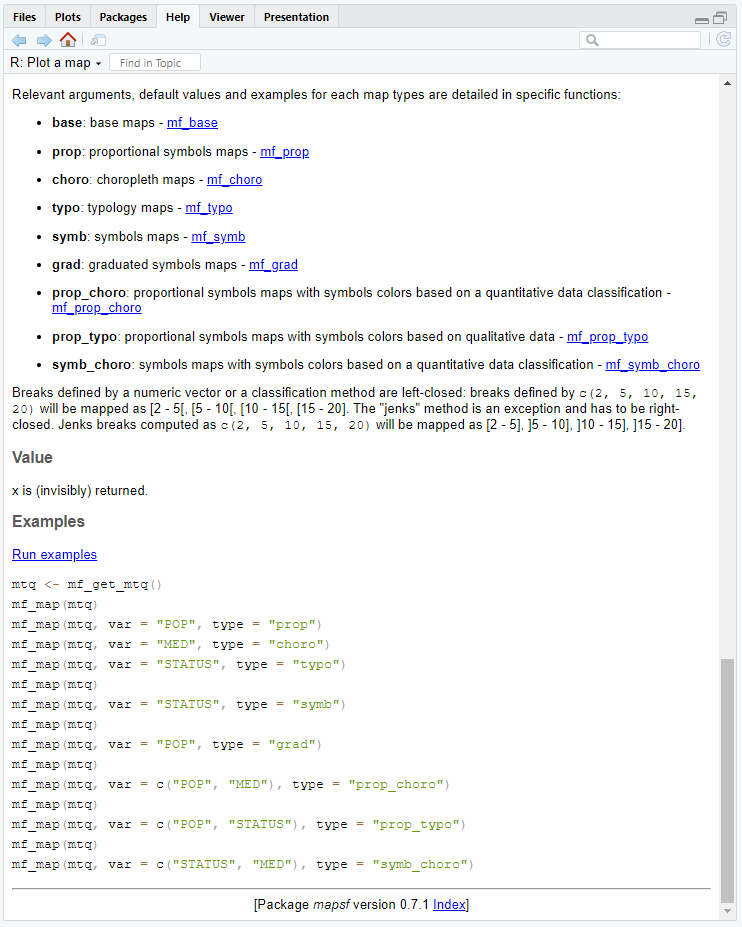Switch to the Plots tab
This screenshot has height=927, width=742.
[x=68, y=17]
